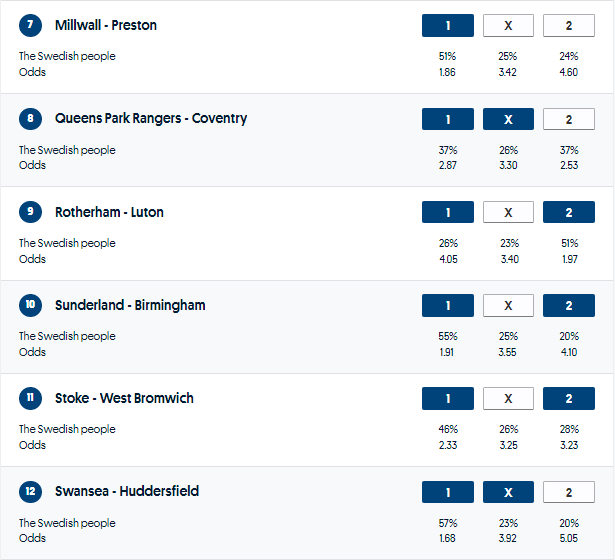Toggle home win for Stoke - West Bromwich
This screenshot has height=560, width=615.
point(447,399)
